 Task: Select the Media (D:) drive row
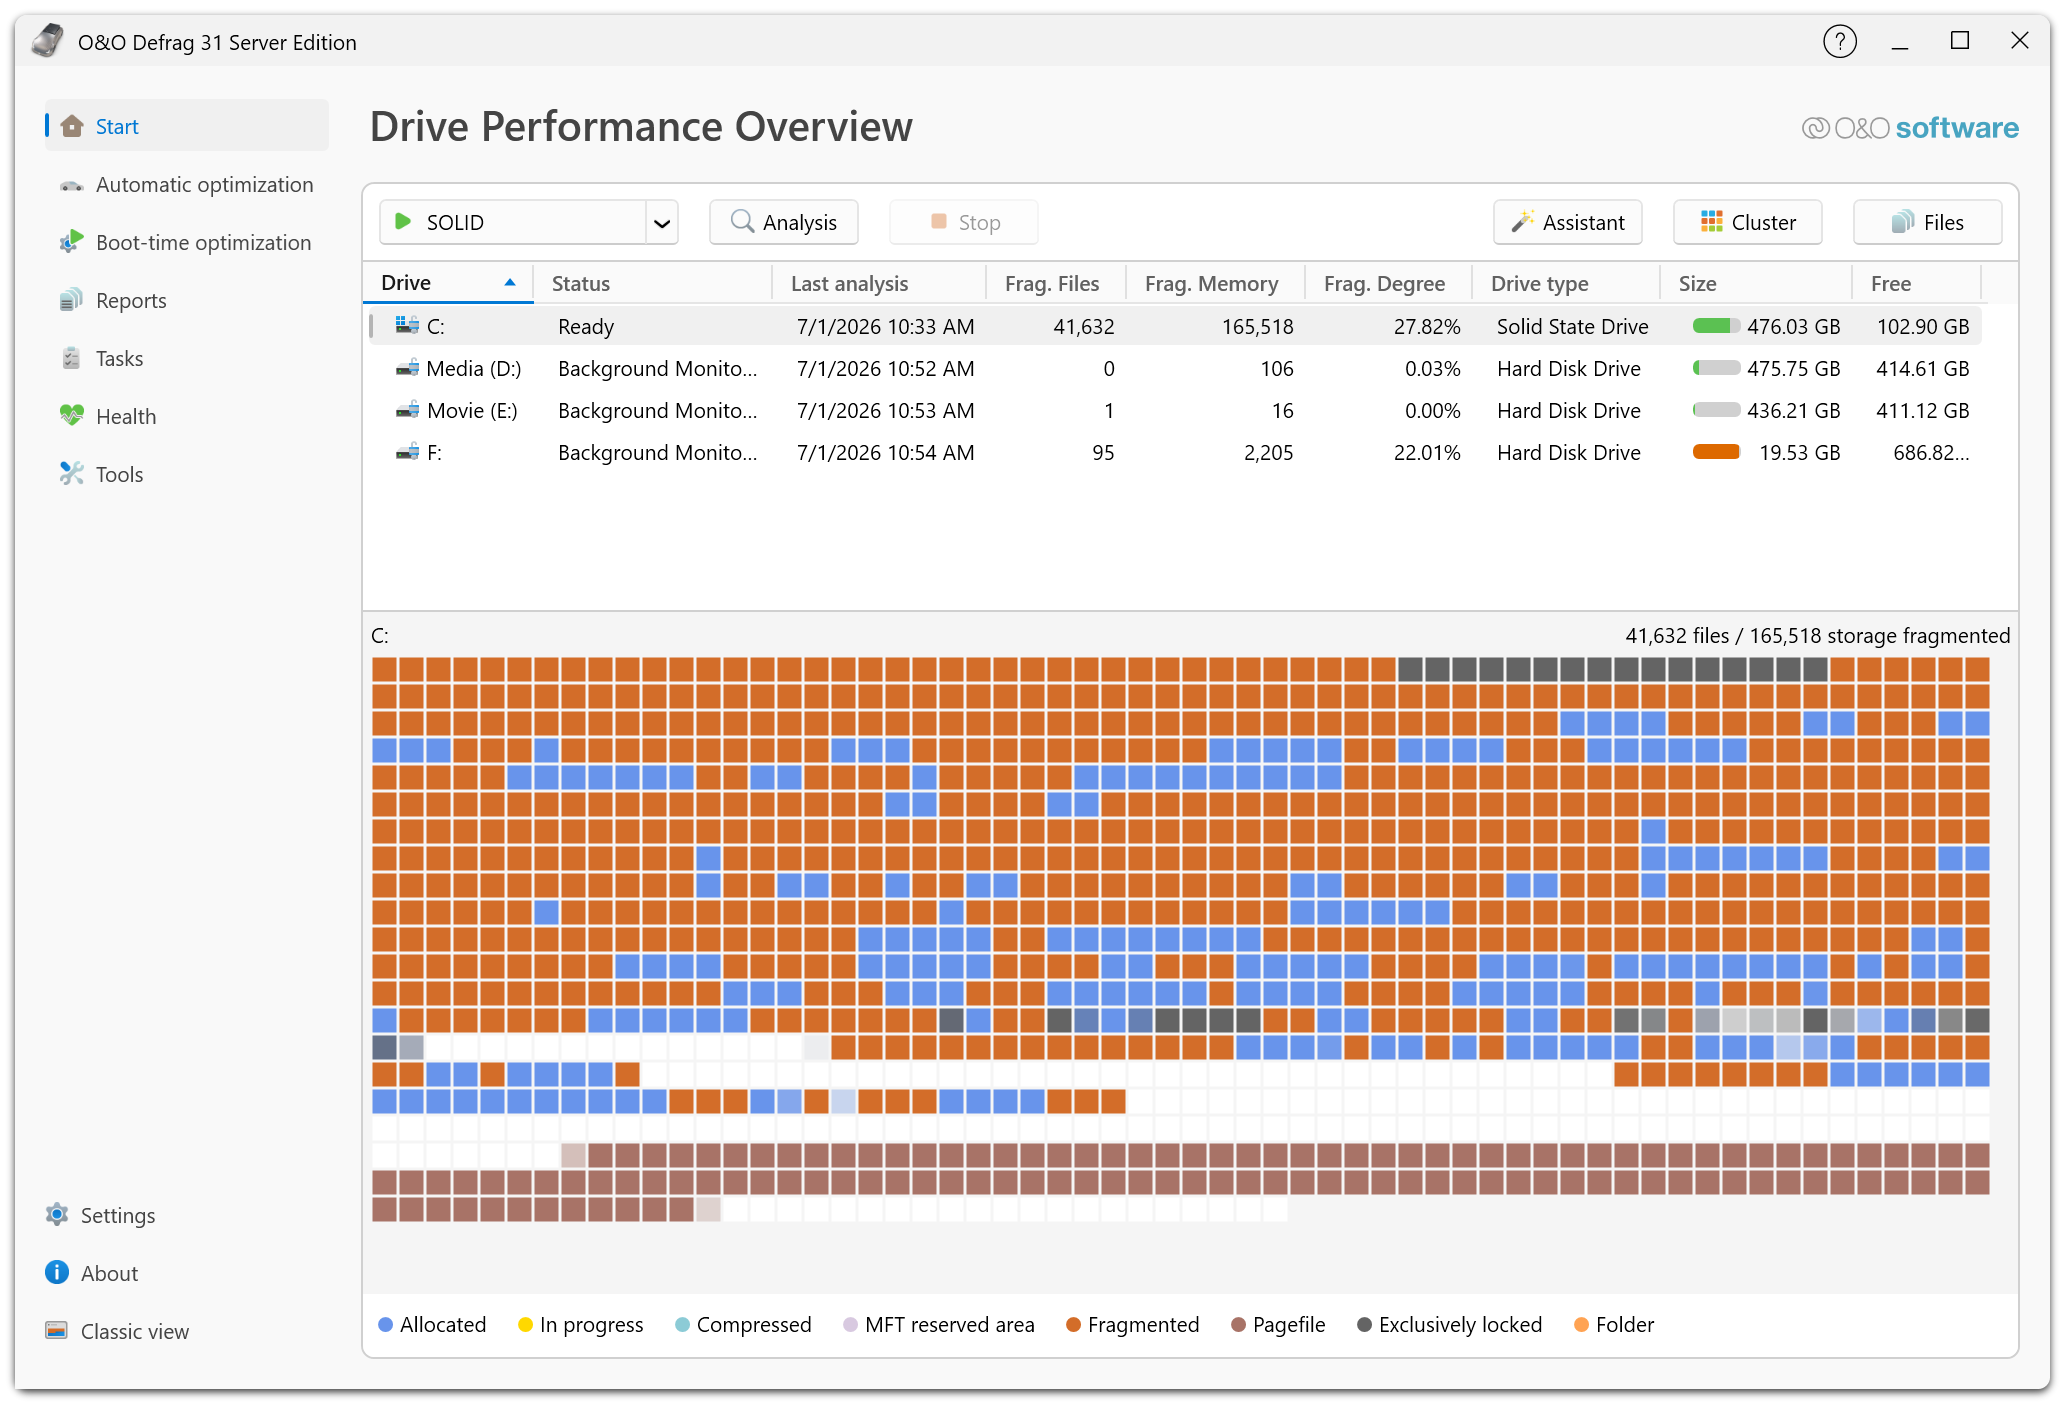pos(1174,369)
